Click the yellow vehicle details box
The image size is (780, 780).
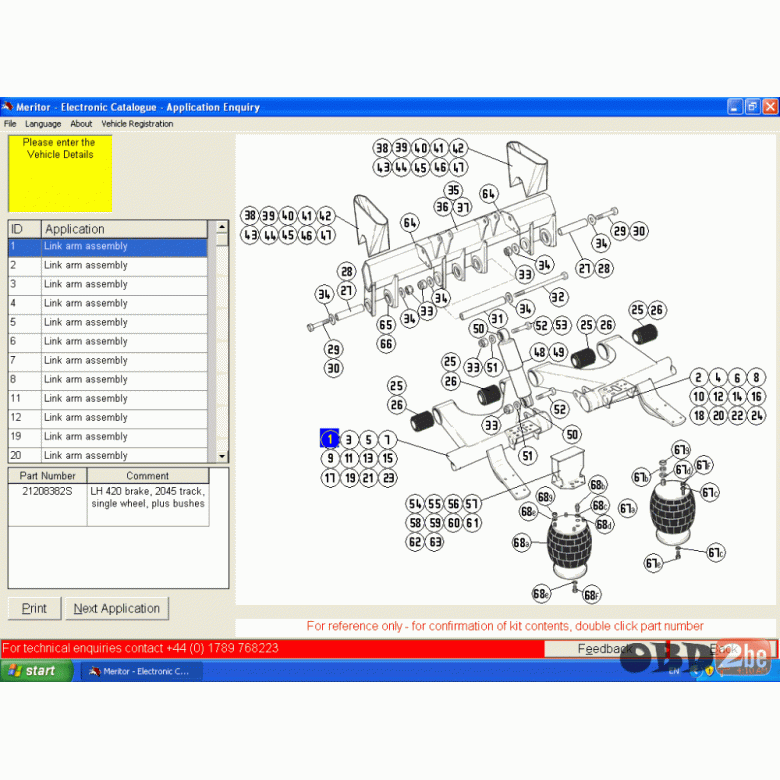tap(60, 174)
